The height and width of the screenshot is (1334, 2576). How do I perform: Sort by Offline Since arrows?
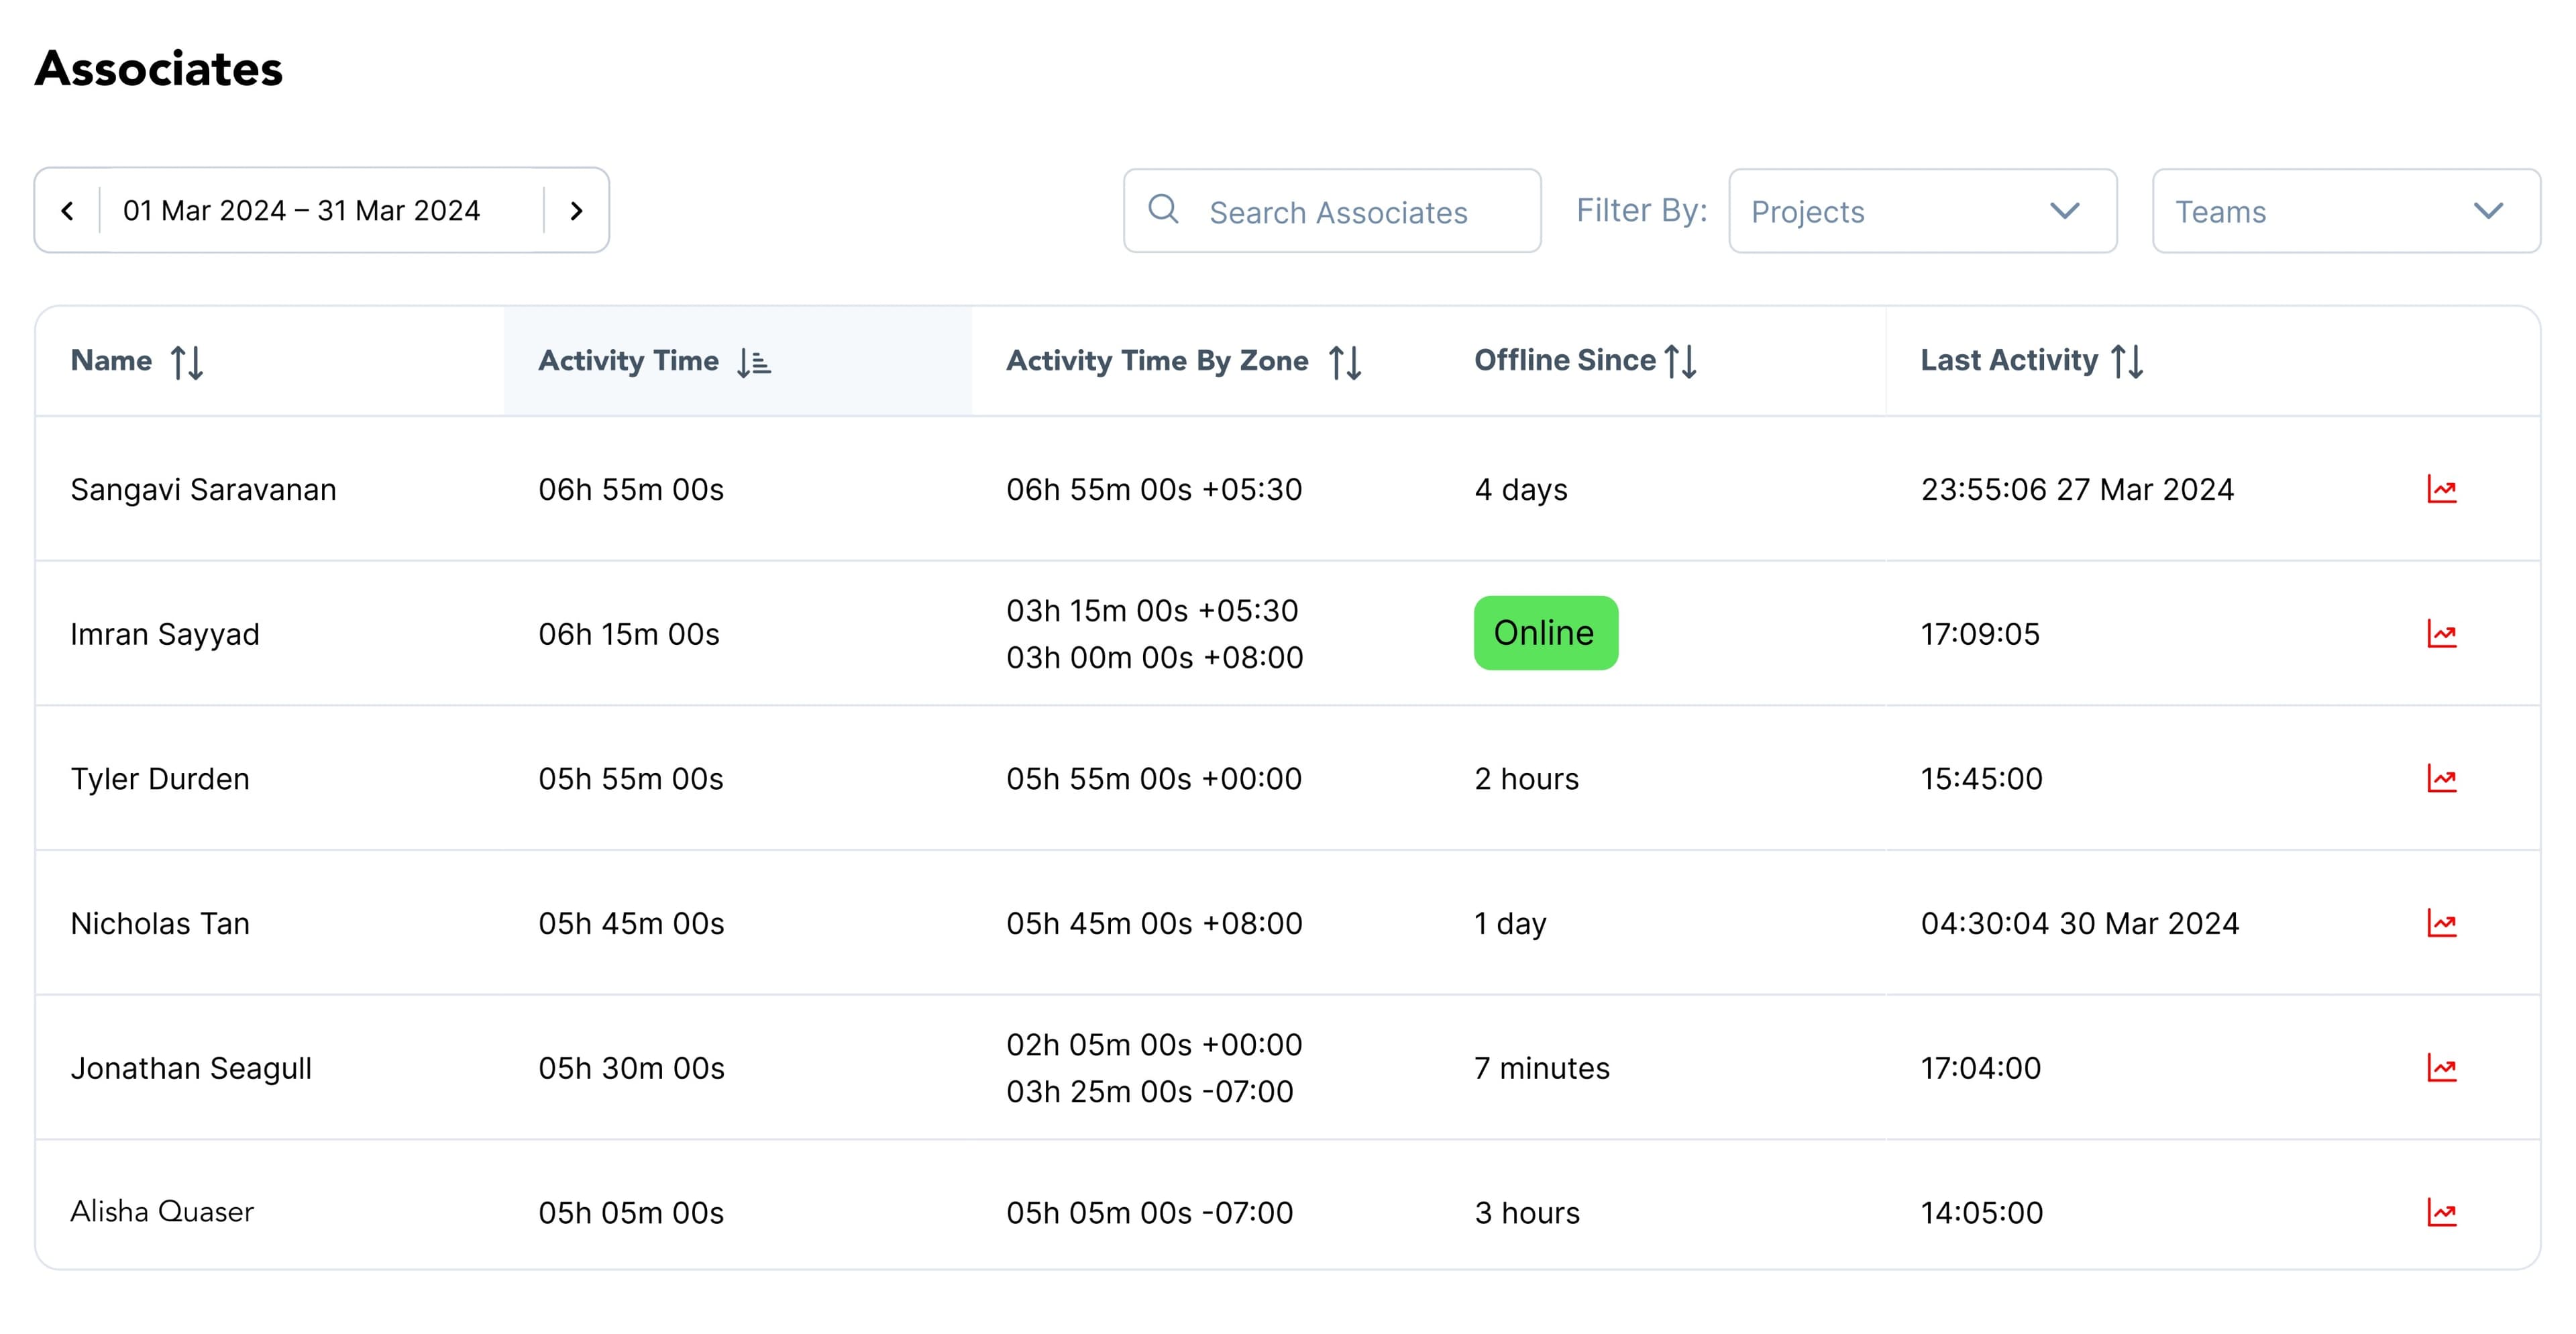coord(1681,361)
